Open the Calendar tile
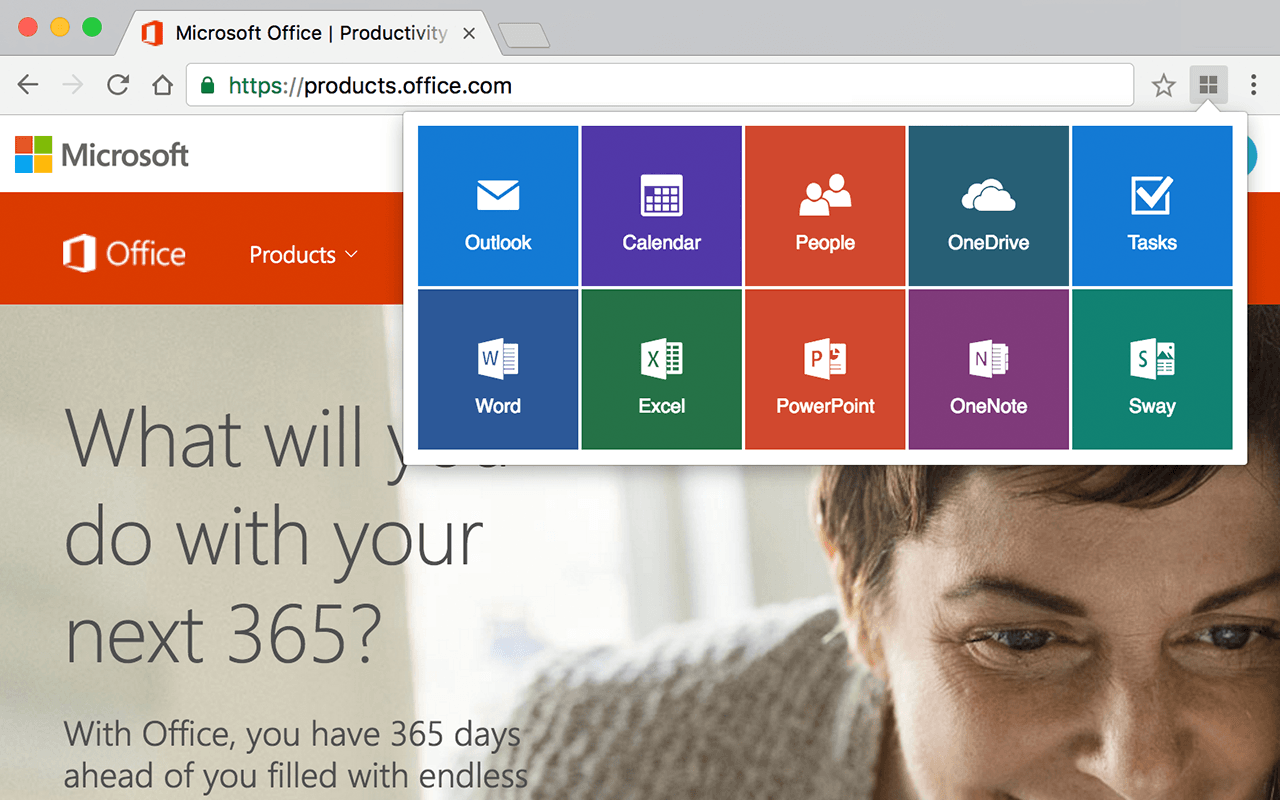The image size is (1280, 800). [662, 206]
